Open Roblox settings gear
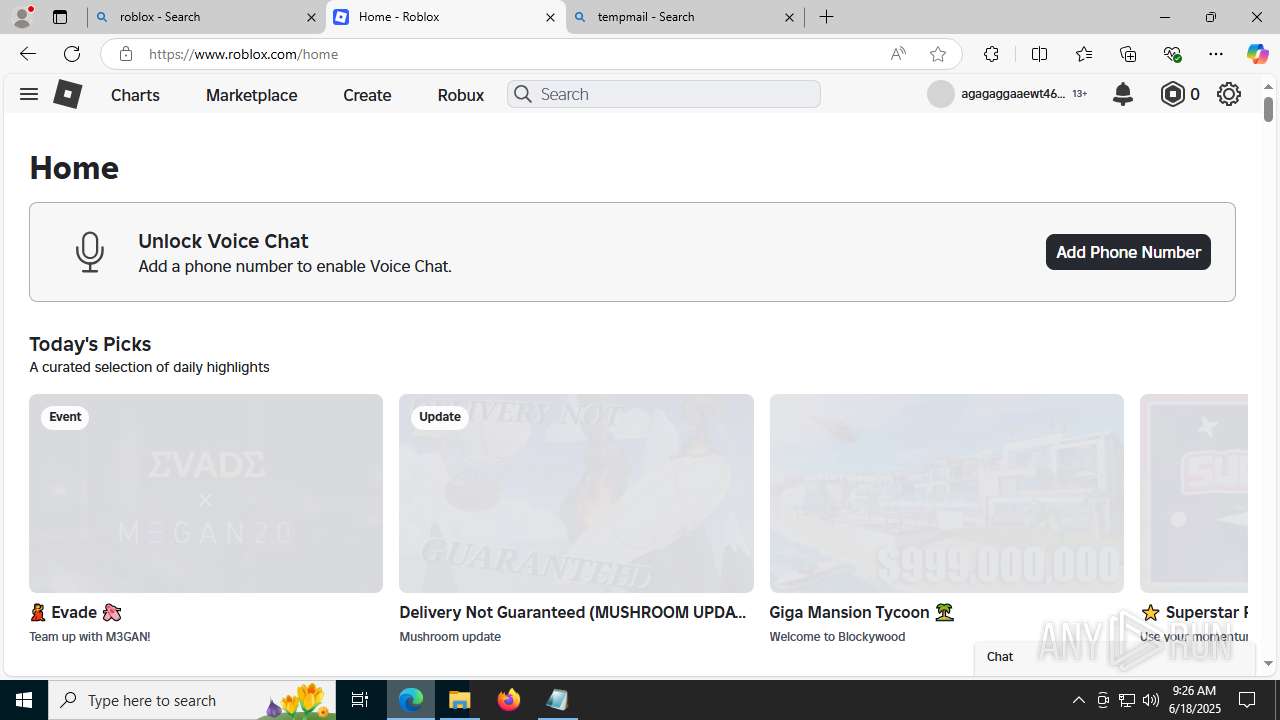 tap(1229, 94)
